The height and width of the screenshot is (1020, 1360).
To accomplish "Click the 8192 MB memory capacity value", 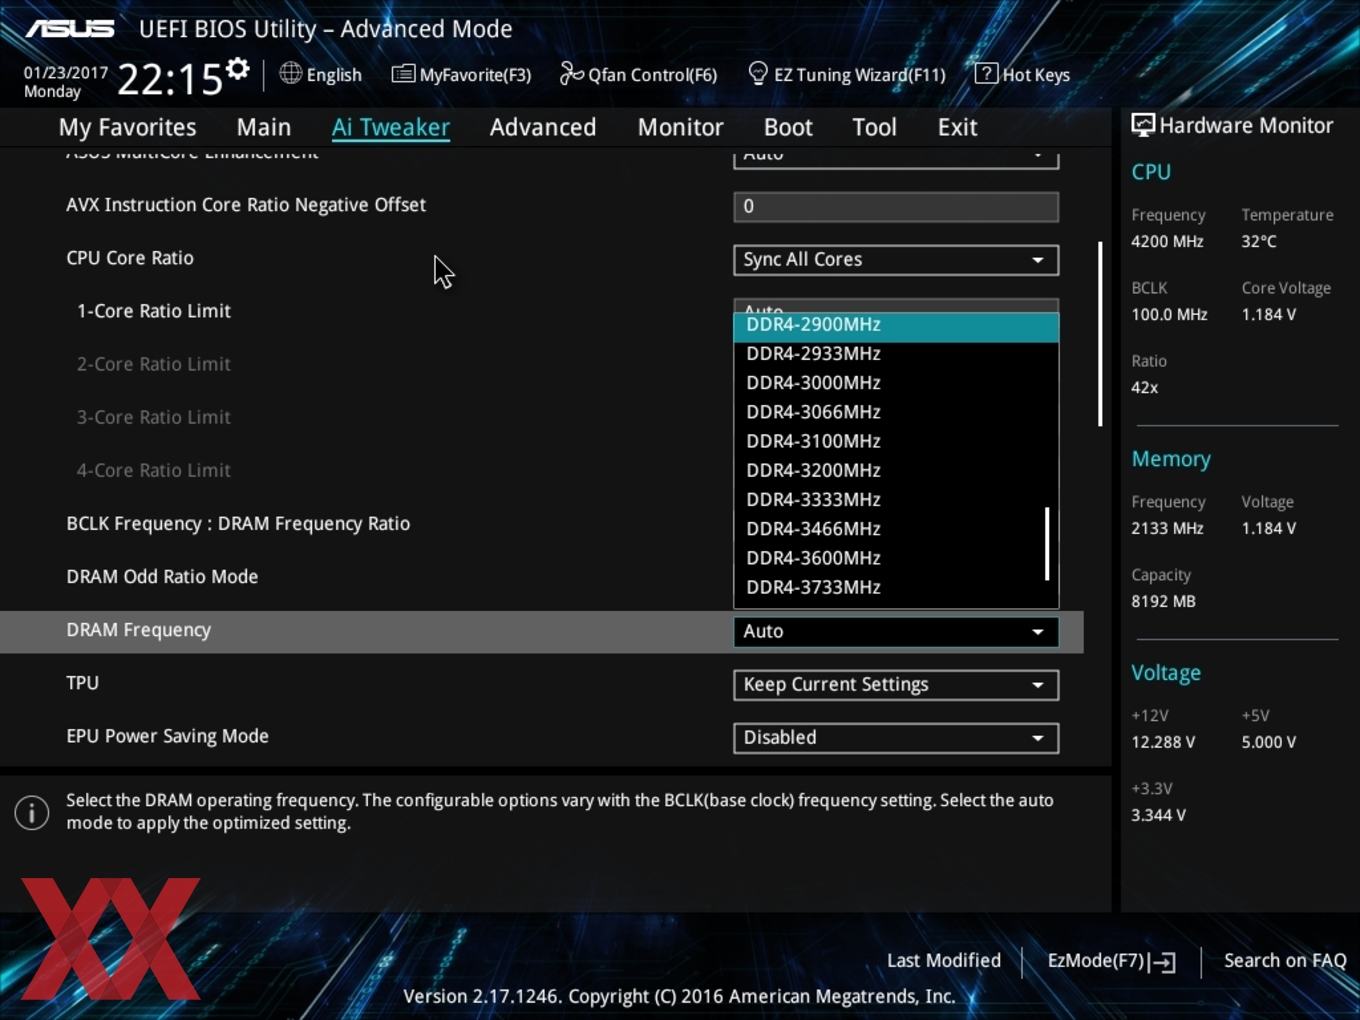I will pyautogui.click(x=1163, y=601).
